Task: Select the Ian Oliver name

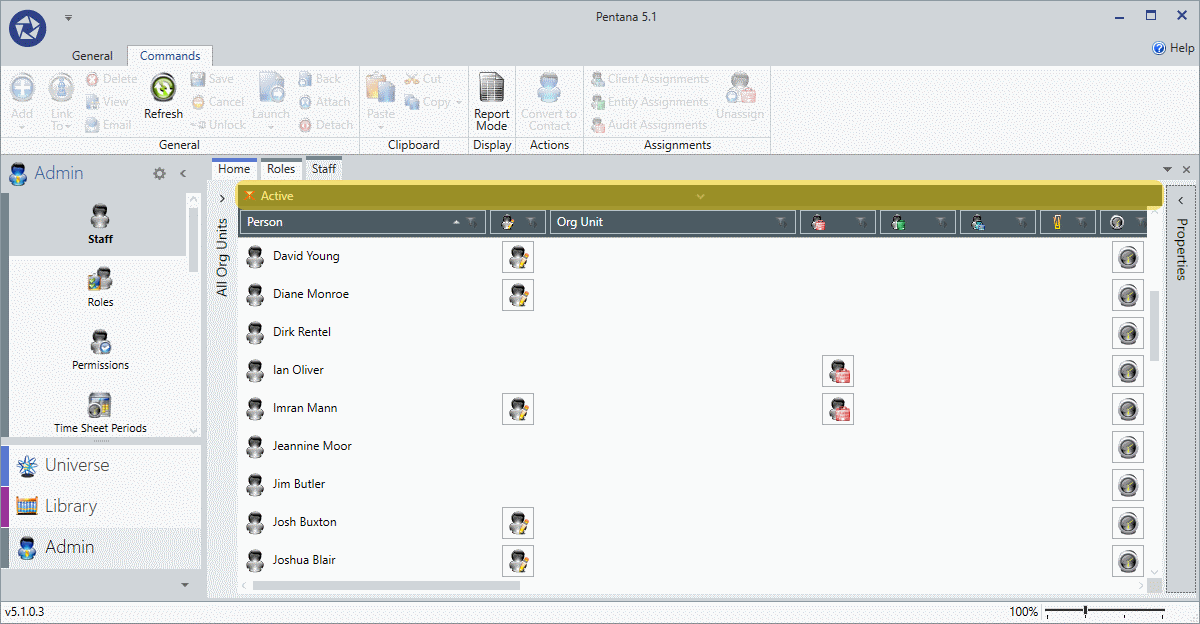Action: [x=298, y=370]
